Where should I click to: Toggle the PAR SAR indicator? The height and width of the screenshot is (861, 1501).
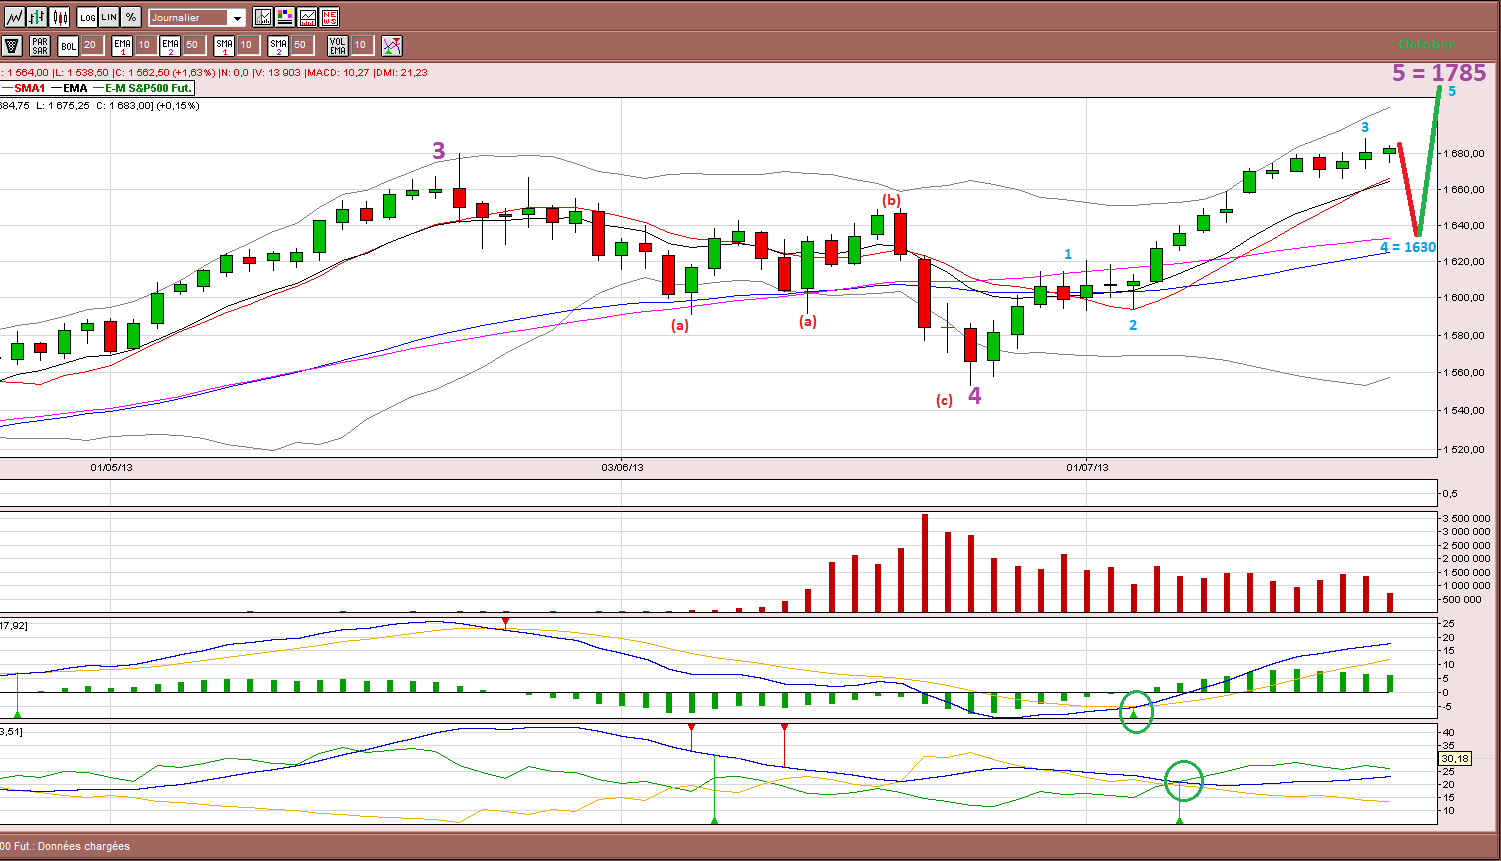click(x=40, y=45)
